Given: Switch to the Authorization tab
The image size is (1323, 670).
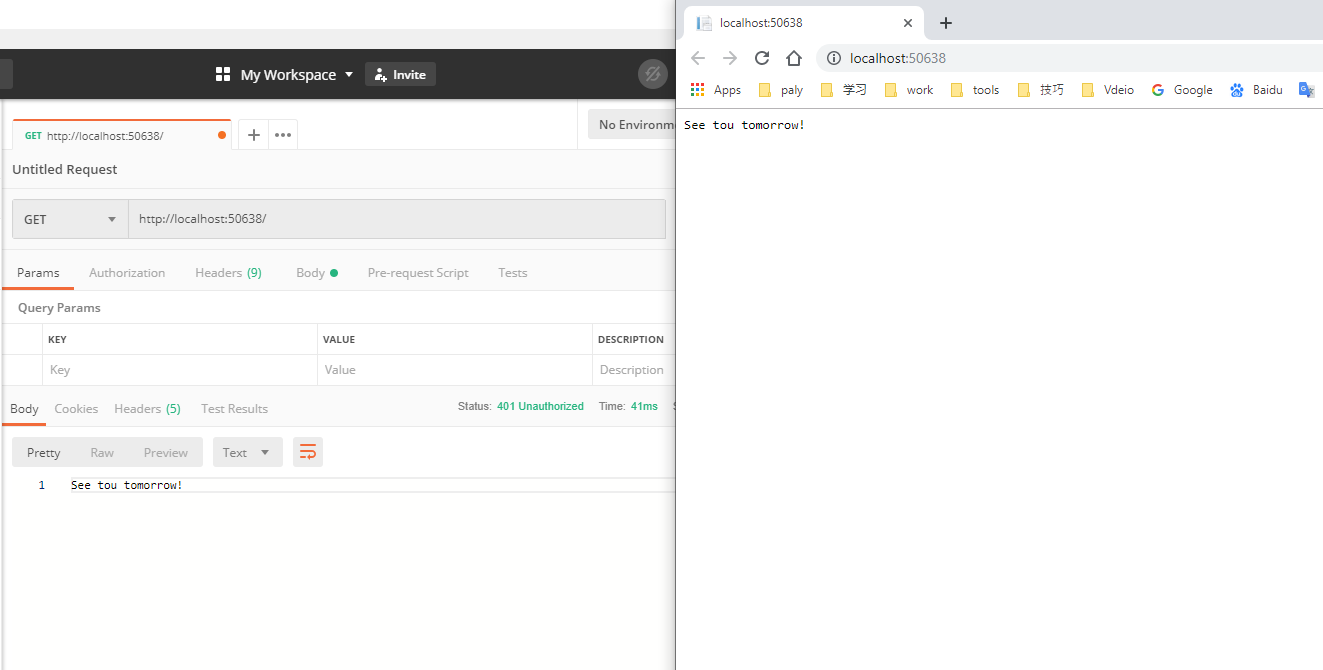Looking at the screenshot, I should (x=127, y=273).
